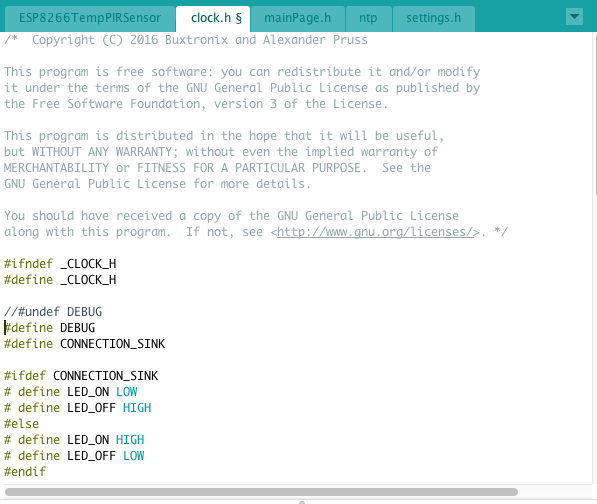Click 'You should have received a copy' line
This screenshot has height=504, width=597.
[x=231, y=216]
